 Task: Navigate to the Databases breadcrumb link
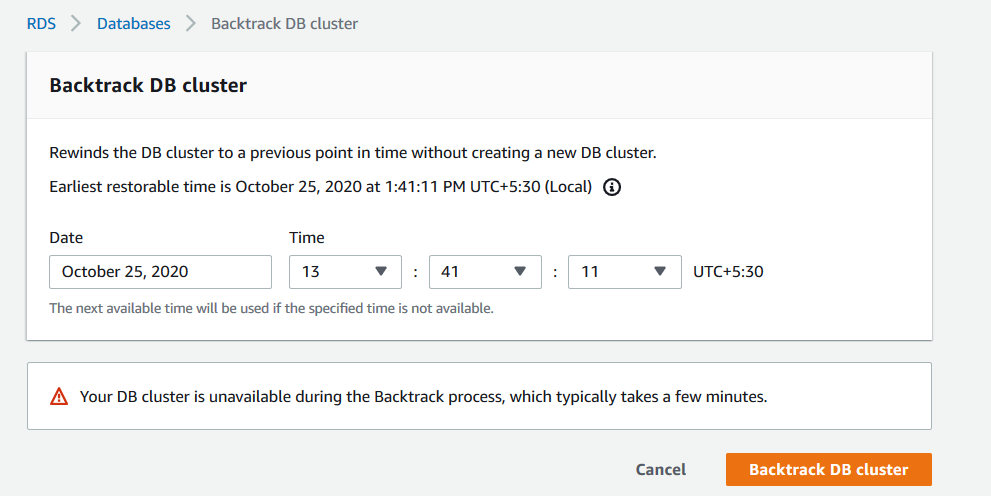coord(133,23)
